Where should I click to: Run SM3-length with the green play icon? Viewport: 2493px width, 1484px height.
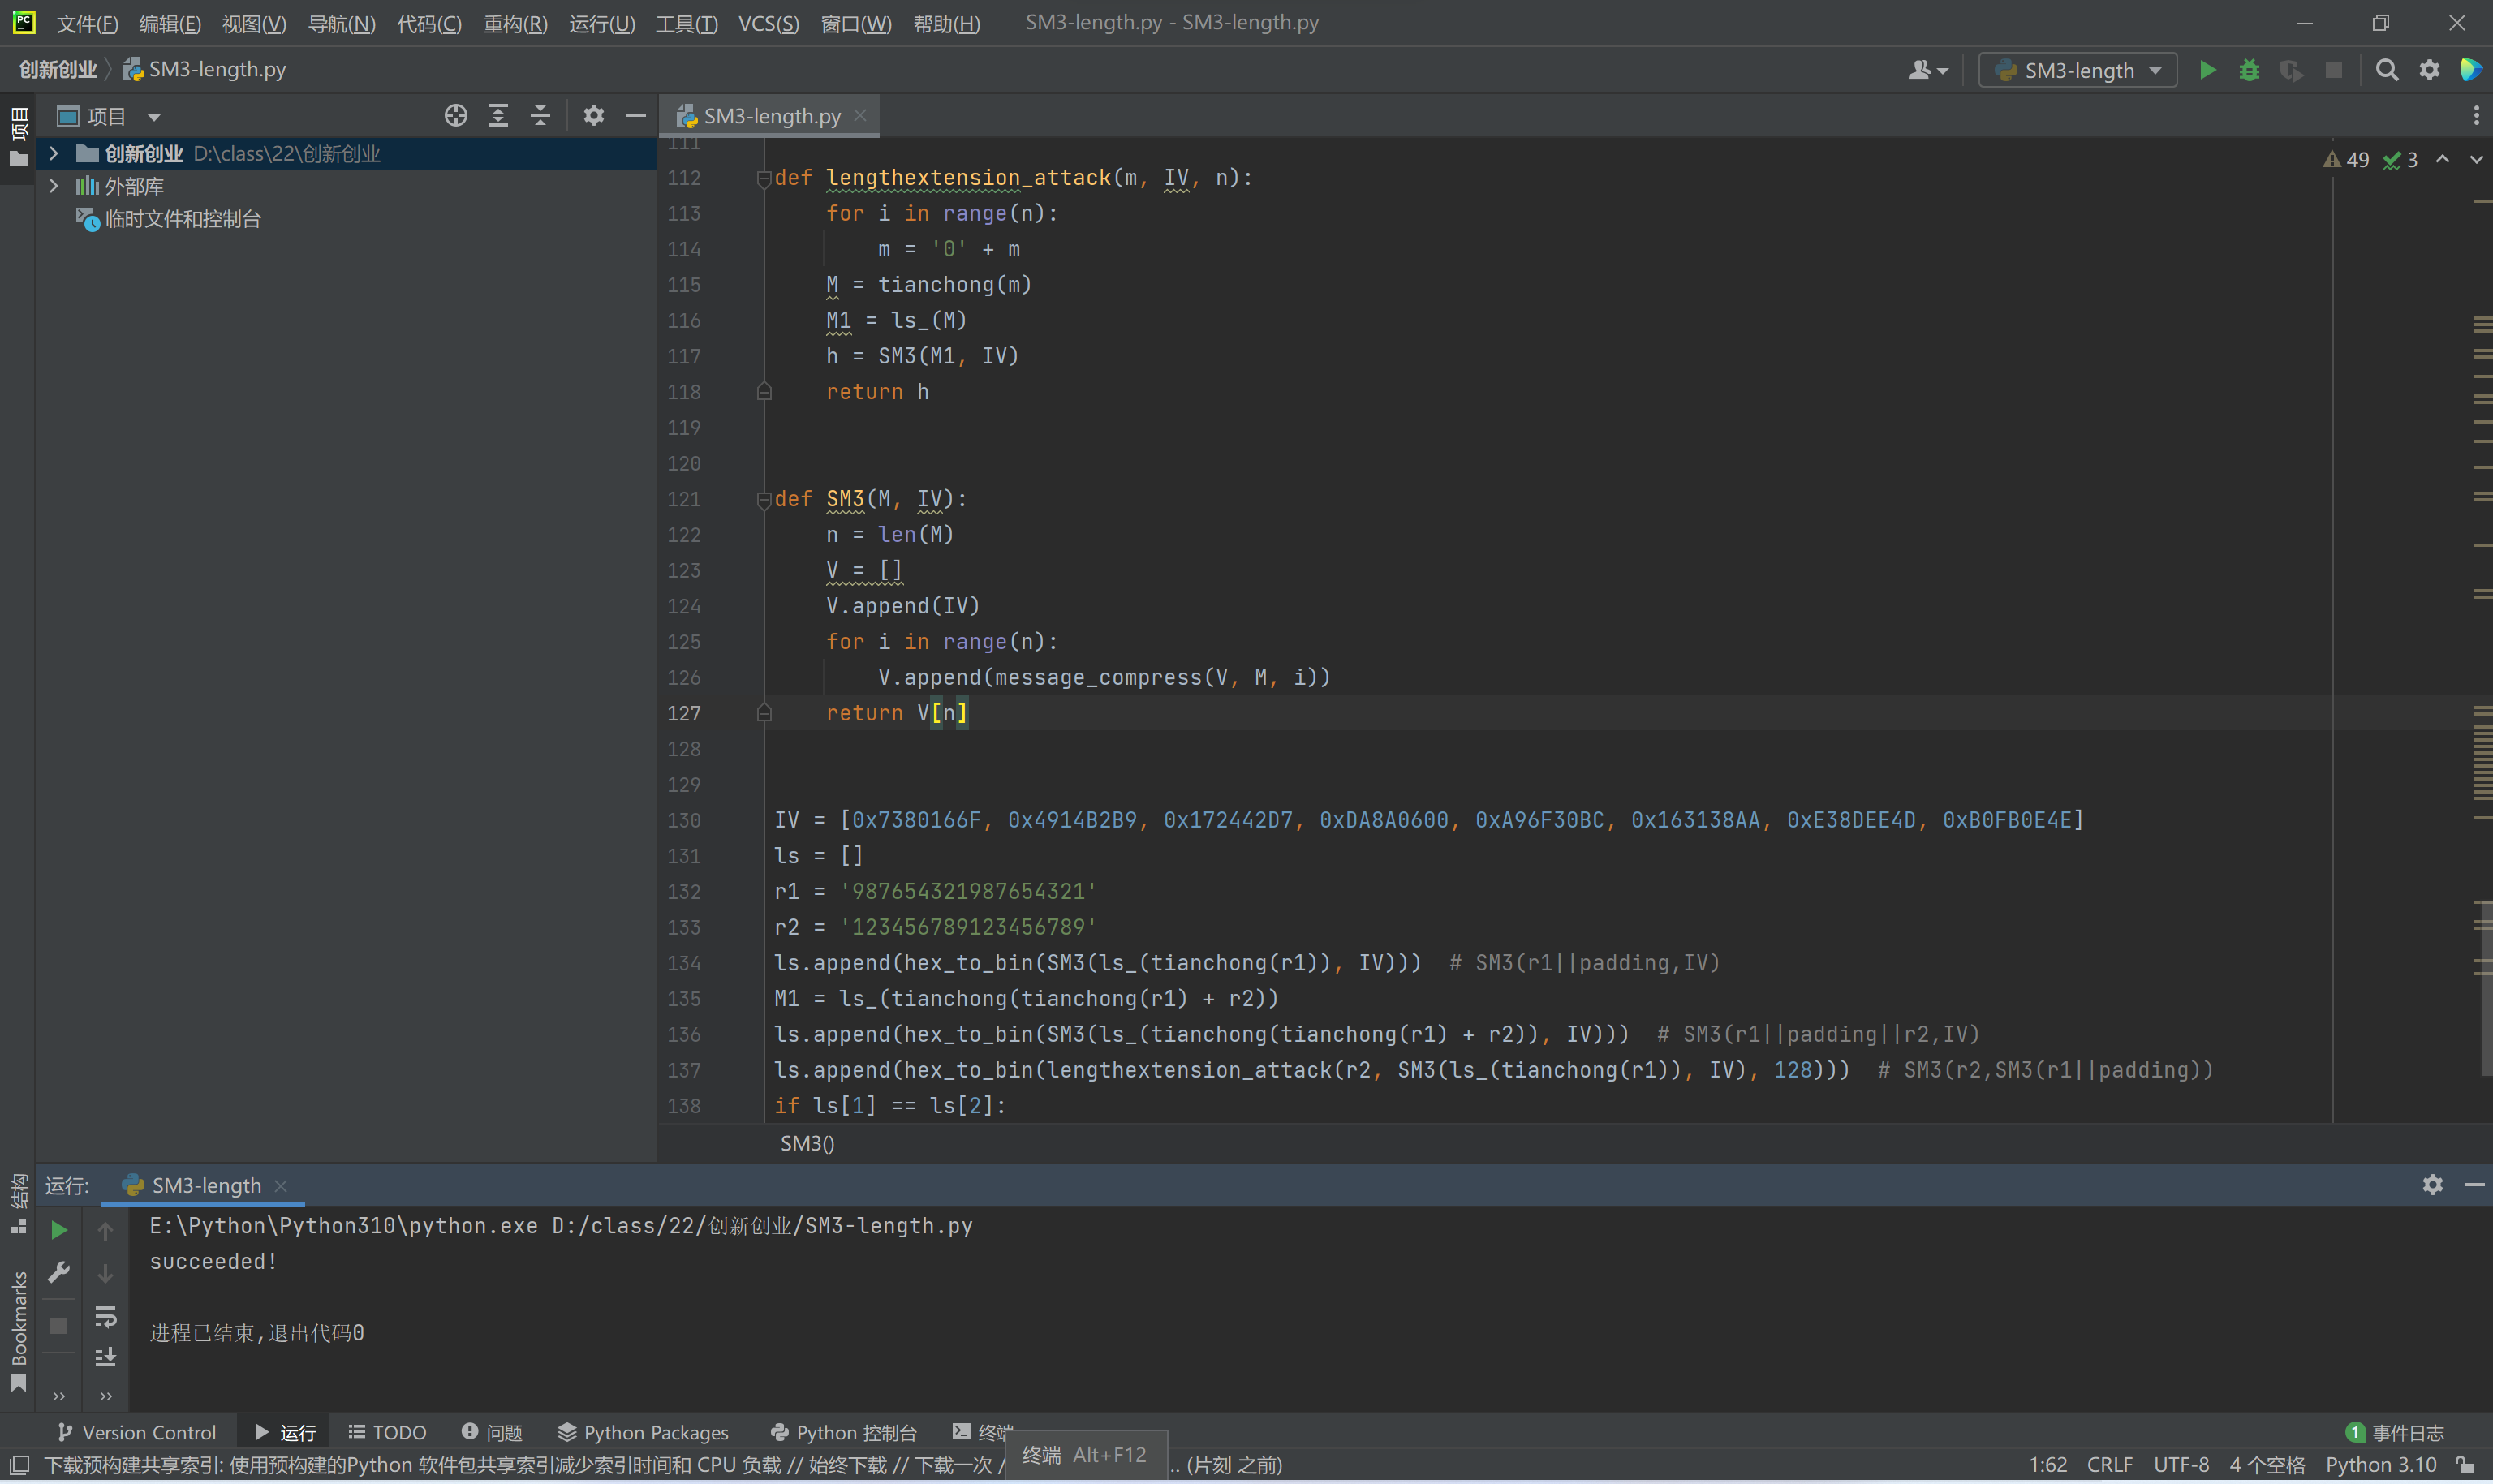click(x=2207, y=70)
